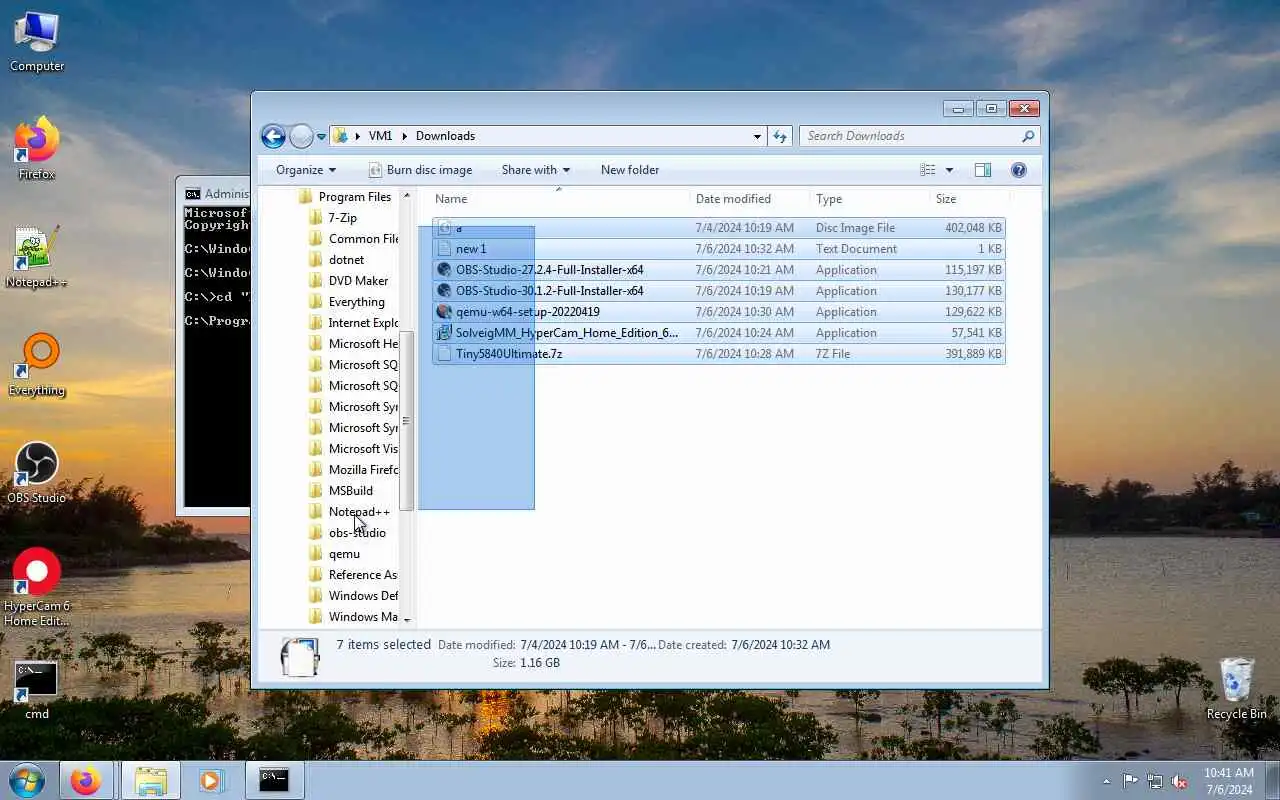The height and width of the screenshot is (800, 1280).
Task: Click the Help question mark icon
Action: coord(1018,170)
